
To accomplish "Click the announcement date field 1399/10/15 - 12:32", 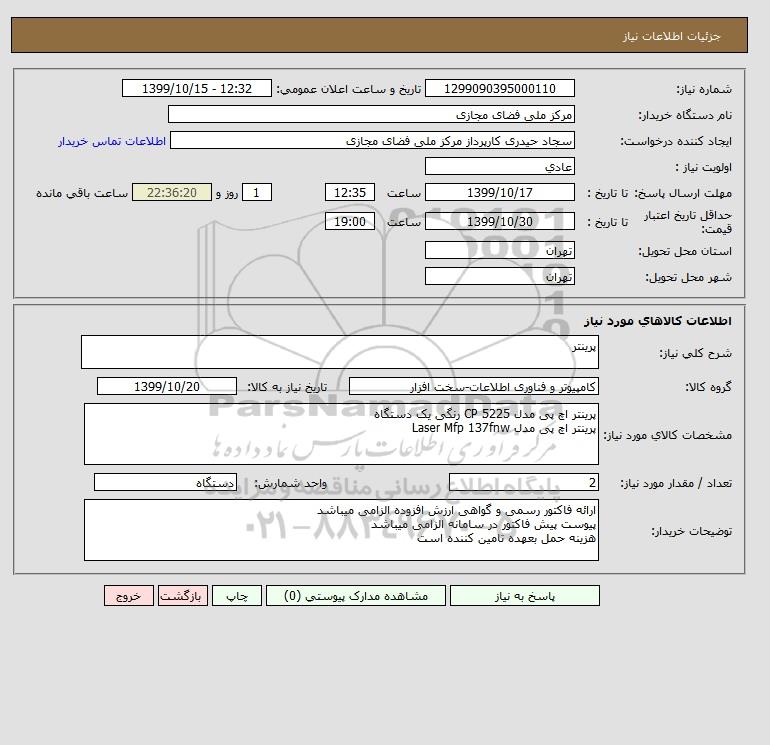I will [x=197, y=88].
